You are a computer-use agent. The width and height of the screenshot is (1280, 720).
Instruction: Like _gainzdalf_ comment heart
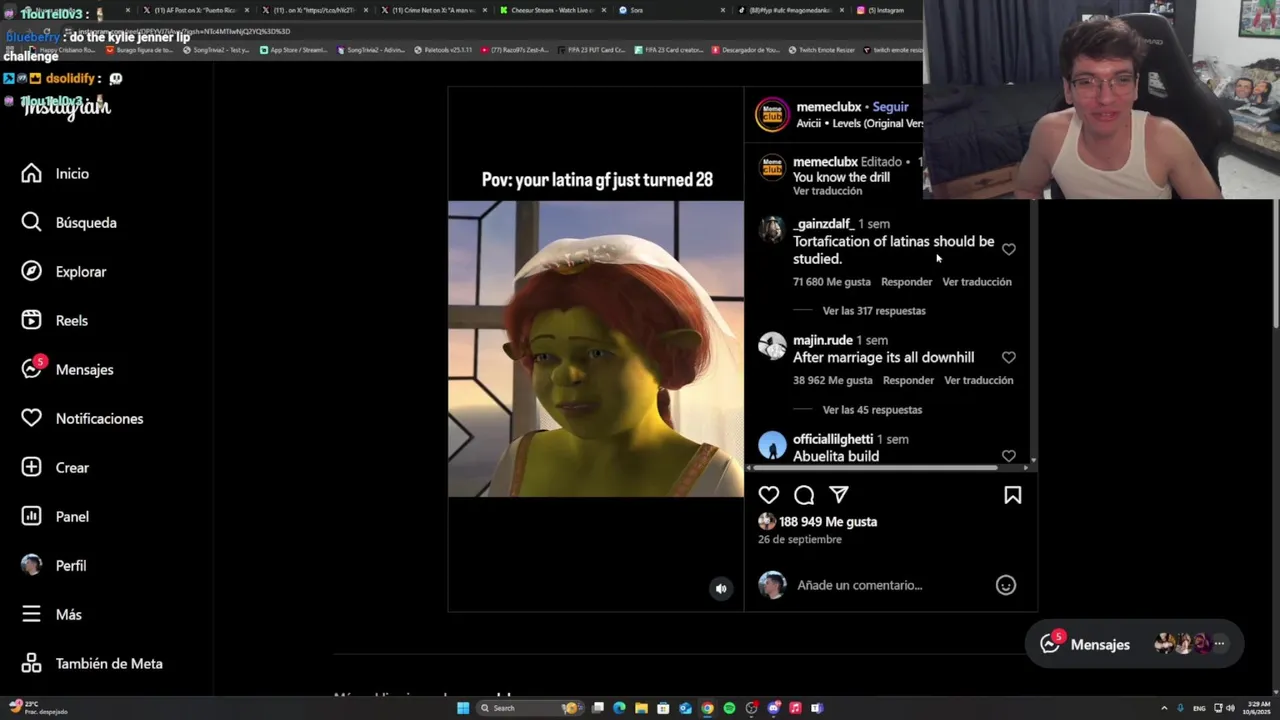click(1009, 250)
